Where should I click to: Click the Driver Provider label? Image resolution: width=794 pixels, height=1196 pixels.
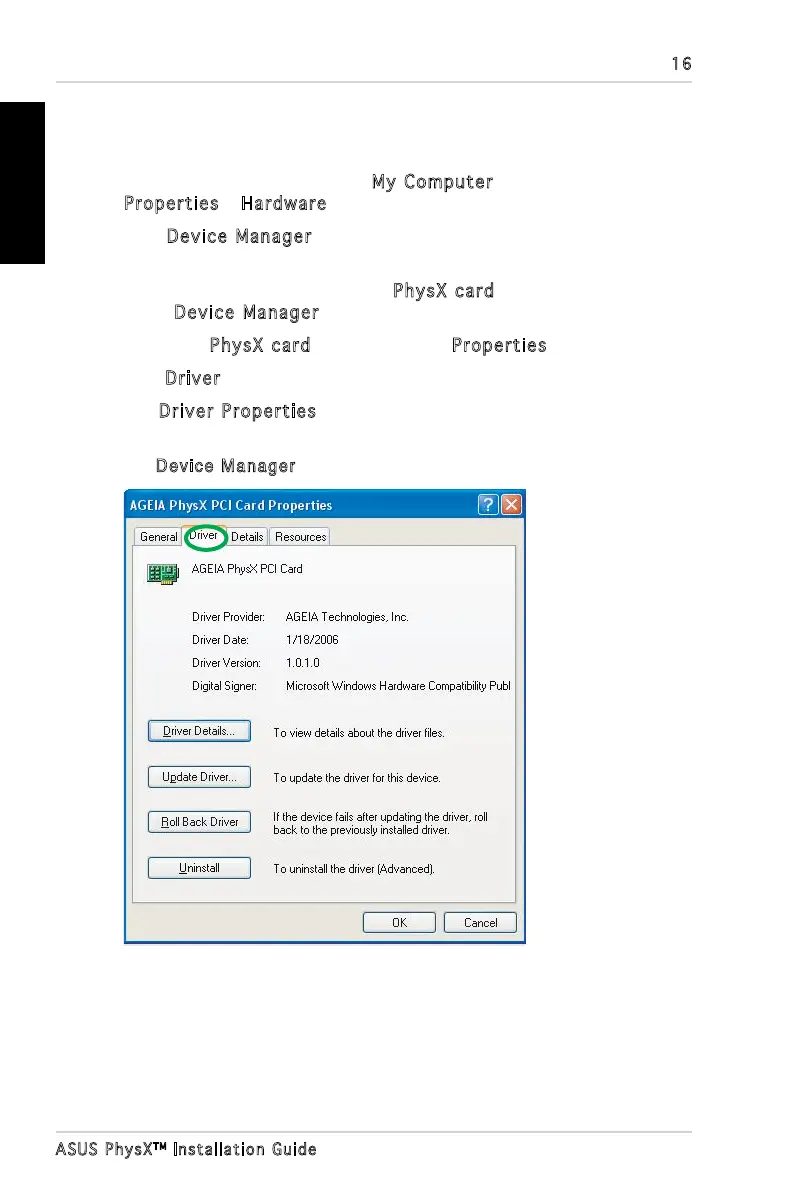(x=228, y=617)
